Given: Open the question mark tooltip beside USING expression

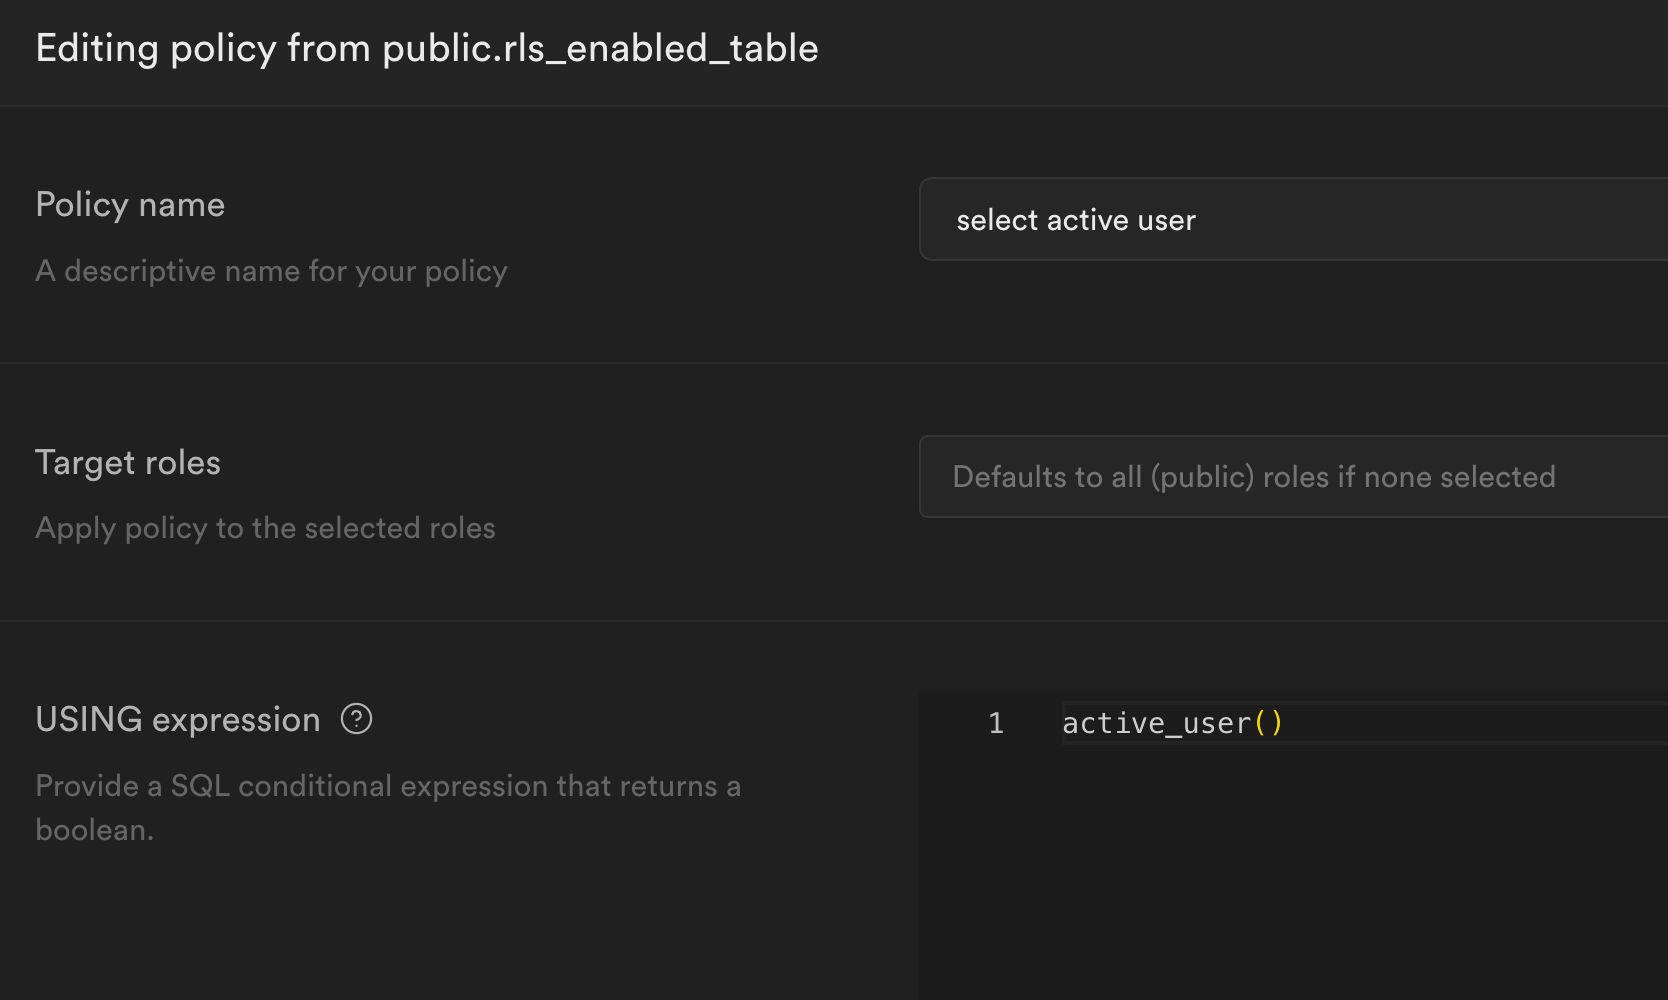Looking at the screenshot, I should click(x=356, y=718).
